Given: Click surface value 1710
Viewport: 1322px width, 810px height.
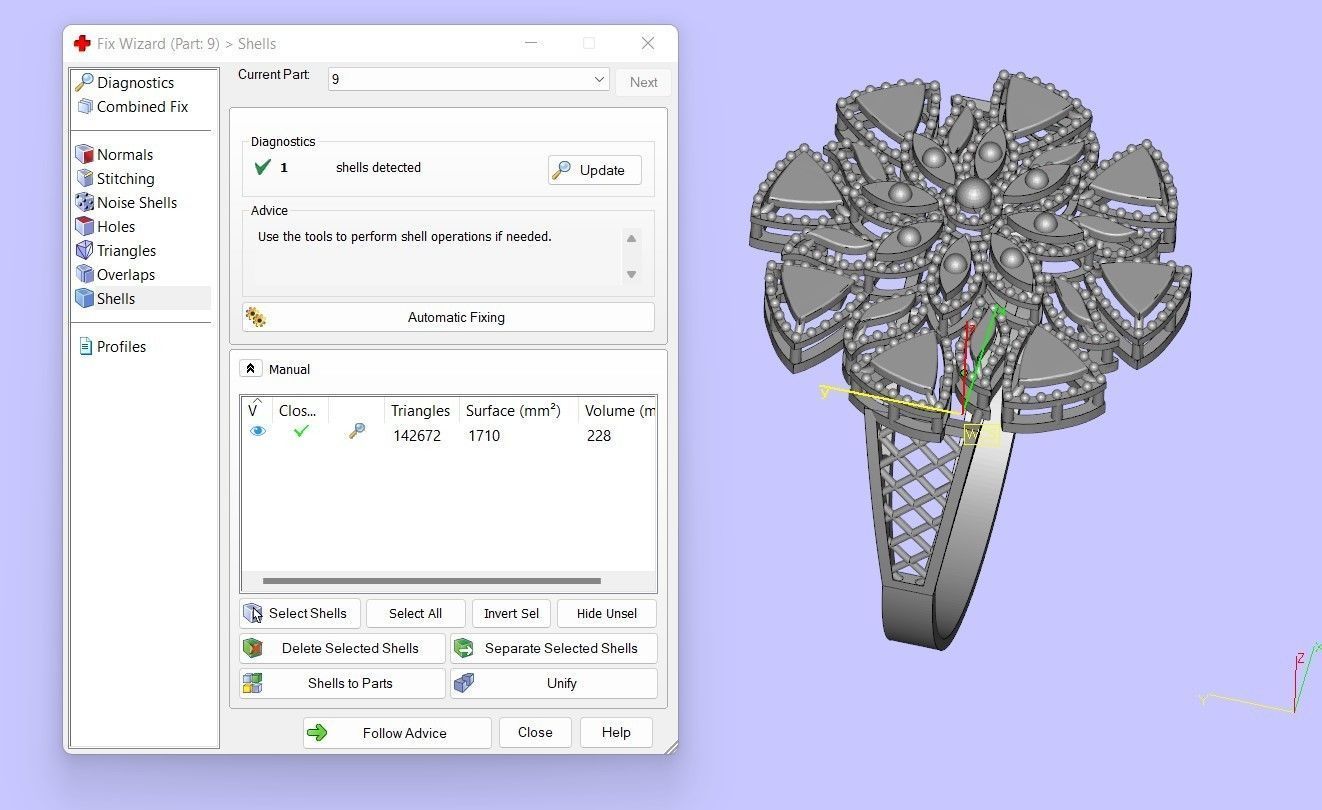Looking at the screenshot, I should click(484, 436).
